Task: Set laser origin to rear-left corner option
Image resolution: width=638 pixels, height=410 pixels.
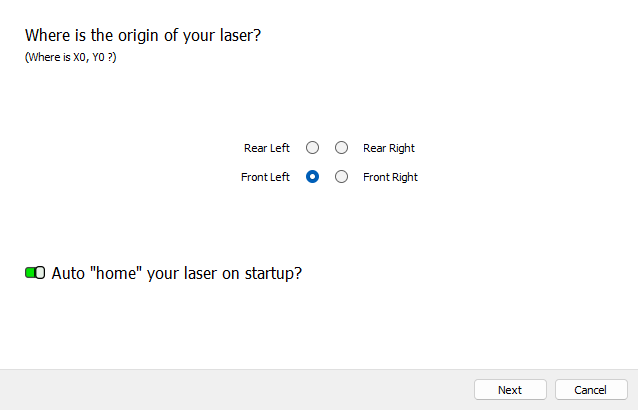Action: 313,148
